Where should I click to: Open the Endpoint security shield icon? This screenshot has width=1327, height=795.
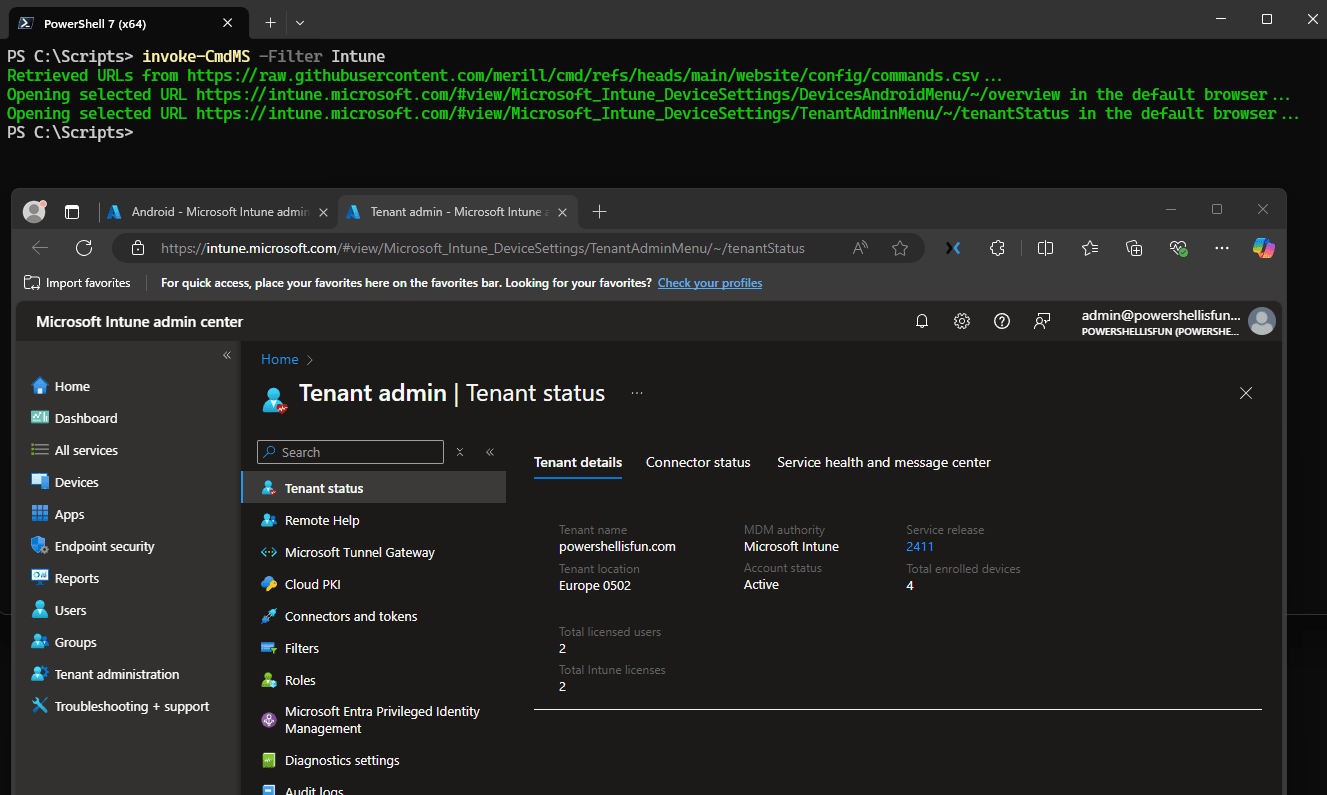[x=40, y=546]
